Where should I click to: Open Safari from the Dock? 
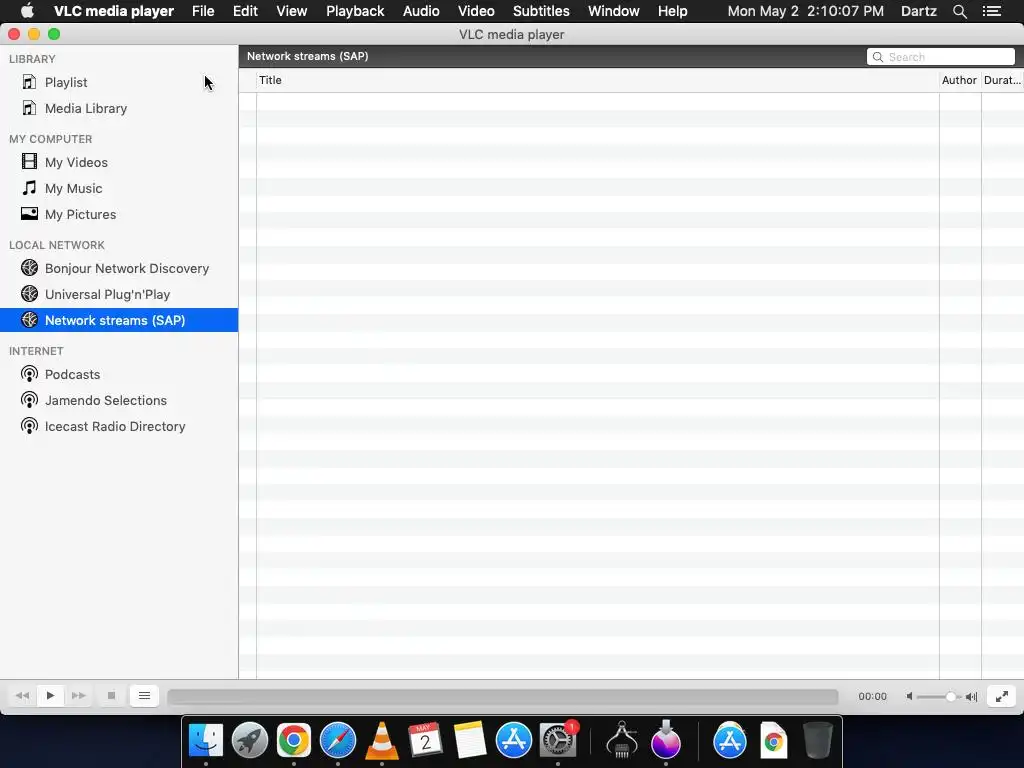338,741
